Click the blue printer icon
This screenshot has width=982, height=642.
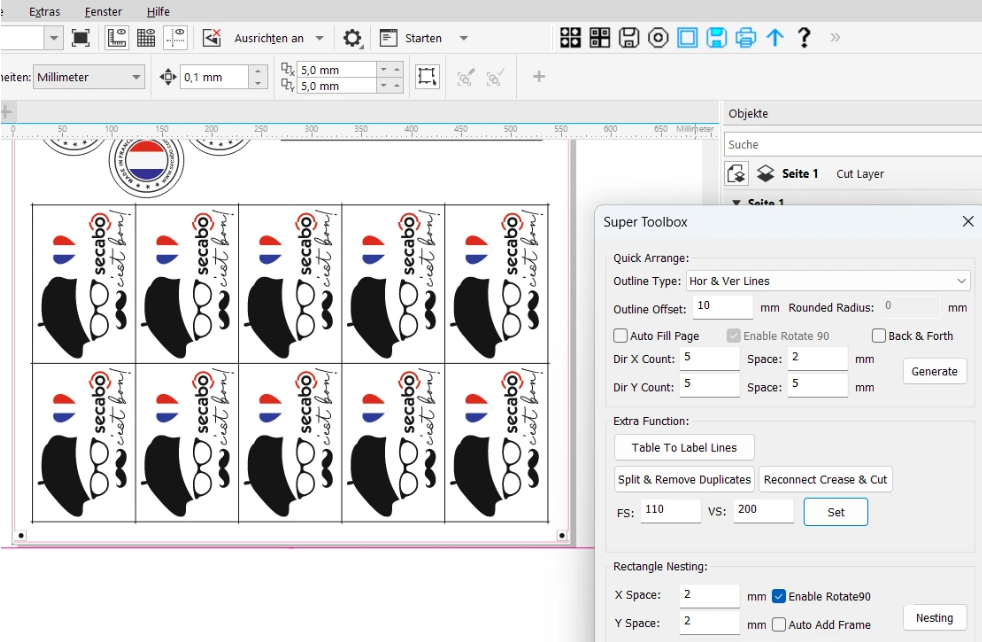746,38
